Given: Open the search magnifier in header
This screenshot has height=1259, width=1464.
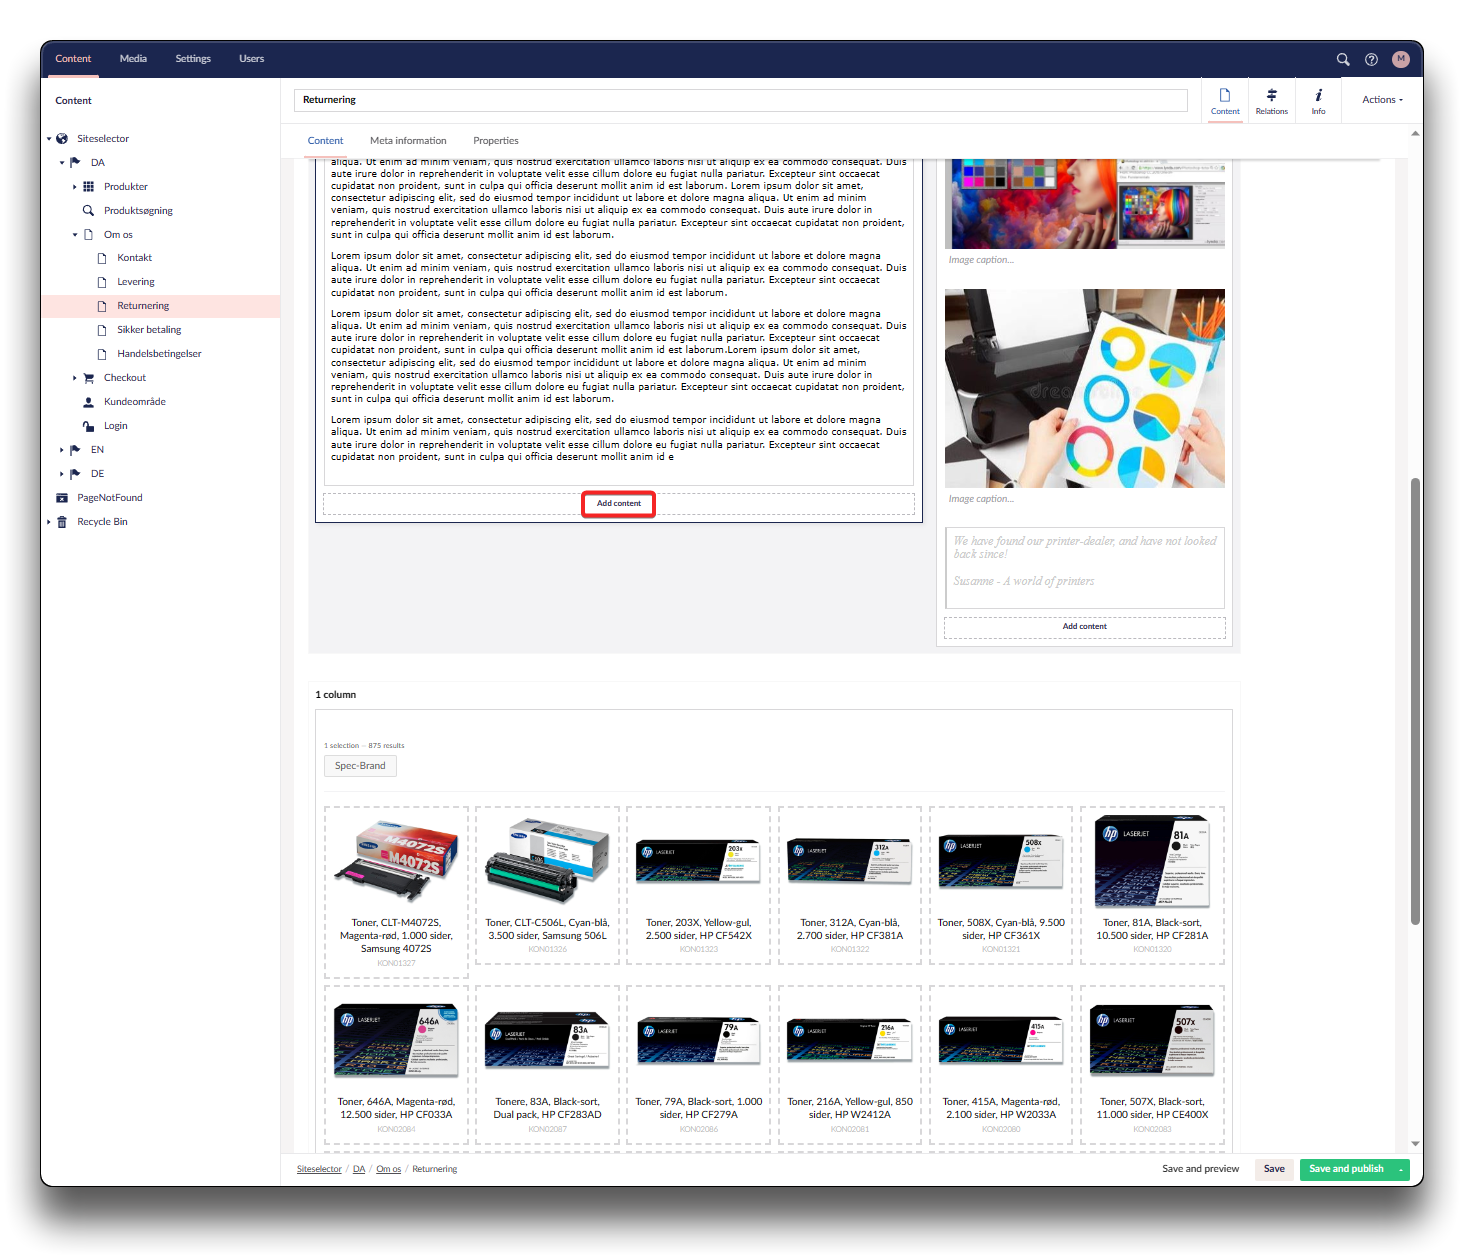Looking at the screenshot, I should click(x=1343, y=59).
